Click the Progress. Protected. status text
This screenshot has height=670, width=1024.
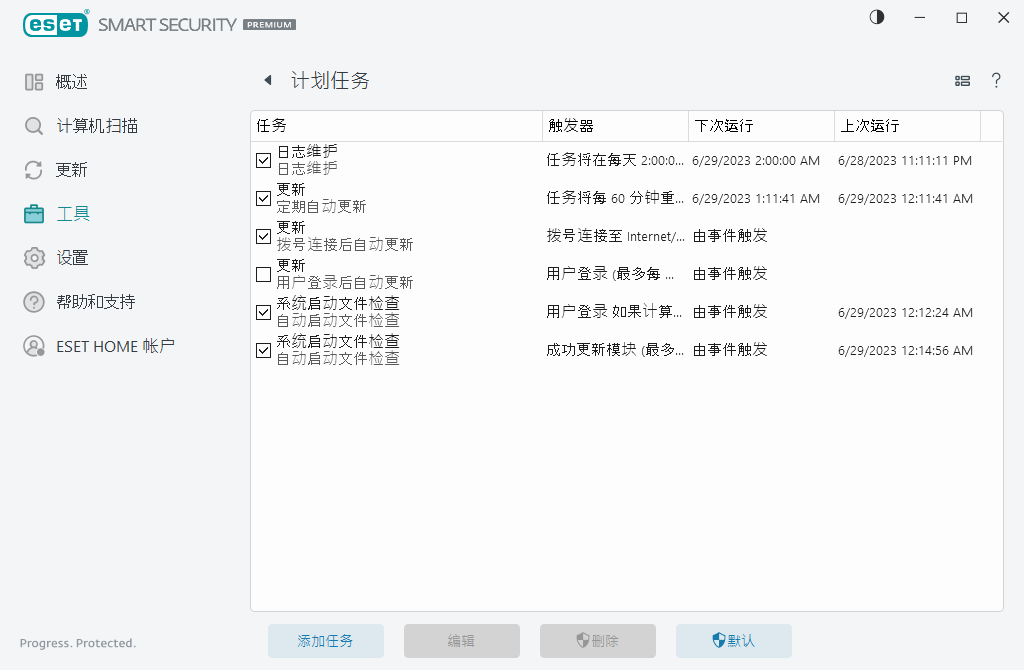77,643
